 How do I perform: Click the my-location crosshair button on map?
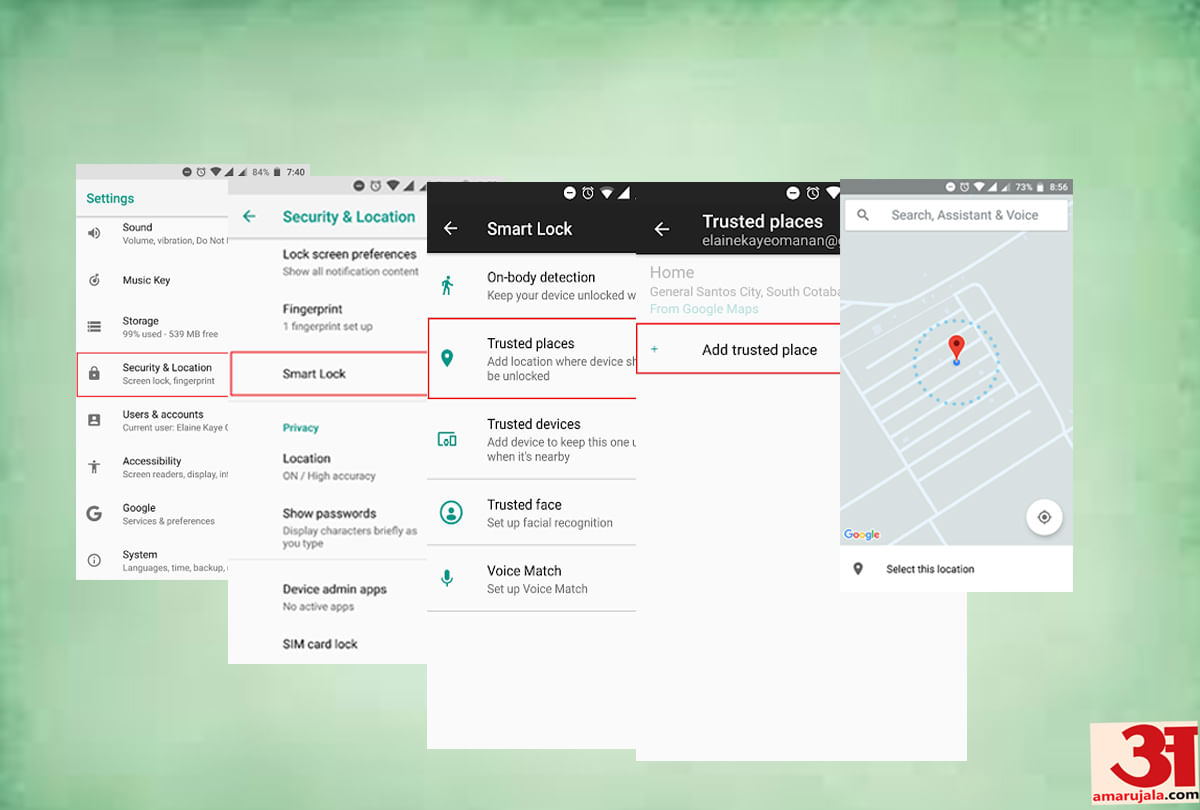(1044, 517)
